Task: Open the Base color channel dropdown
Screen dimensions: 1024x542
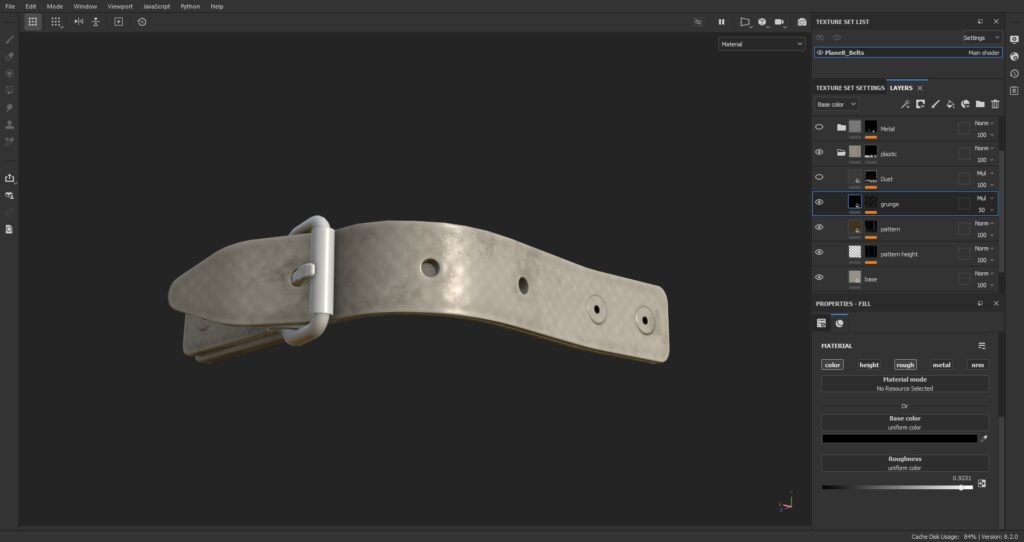Action: click(x=836, y=104)
